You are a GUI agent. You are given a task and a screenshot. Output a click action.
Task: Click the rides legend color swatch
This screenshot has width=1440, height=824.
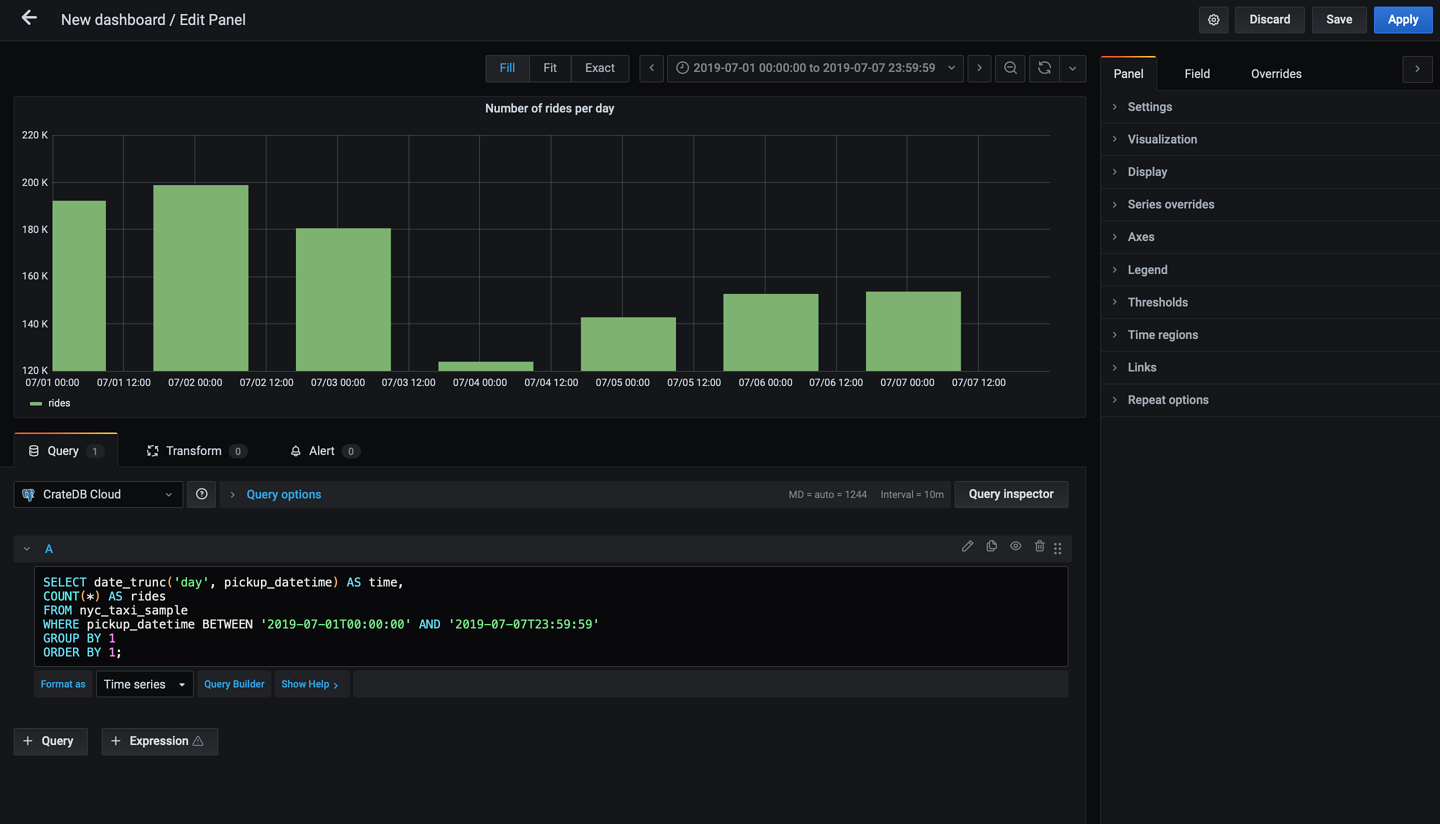[36, 403]
